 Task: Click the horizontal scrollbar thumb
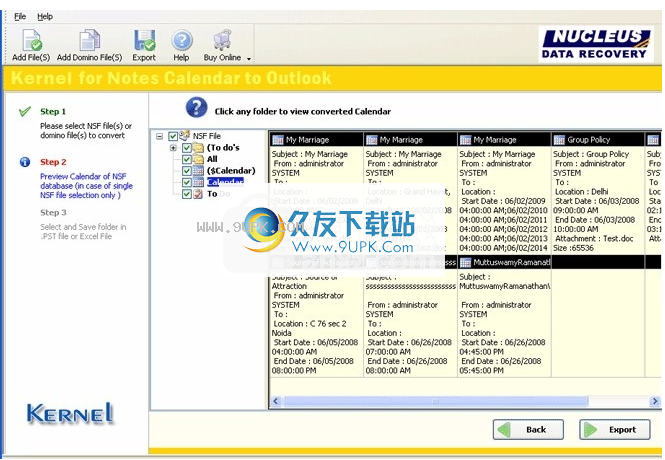(x=436, y=401)
